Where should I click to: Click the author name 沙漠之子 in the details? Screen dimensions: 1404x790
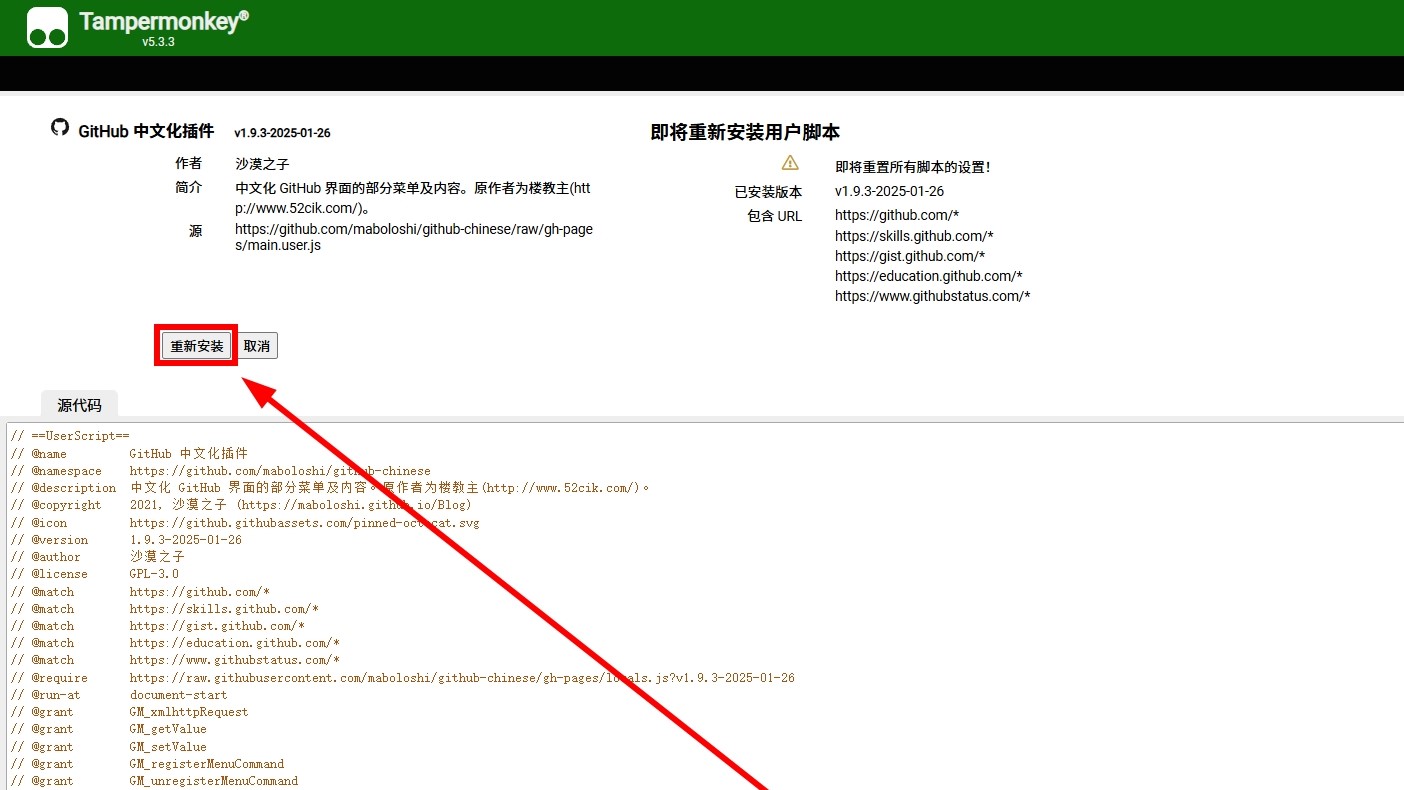point(262,164)
